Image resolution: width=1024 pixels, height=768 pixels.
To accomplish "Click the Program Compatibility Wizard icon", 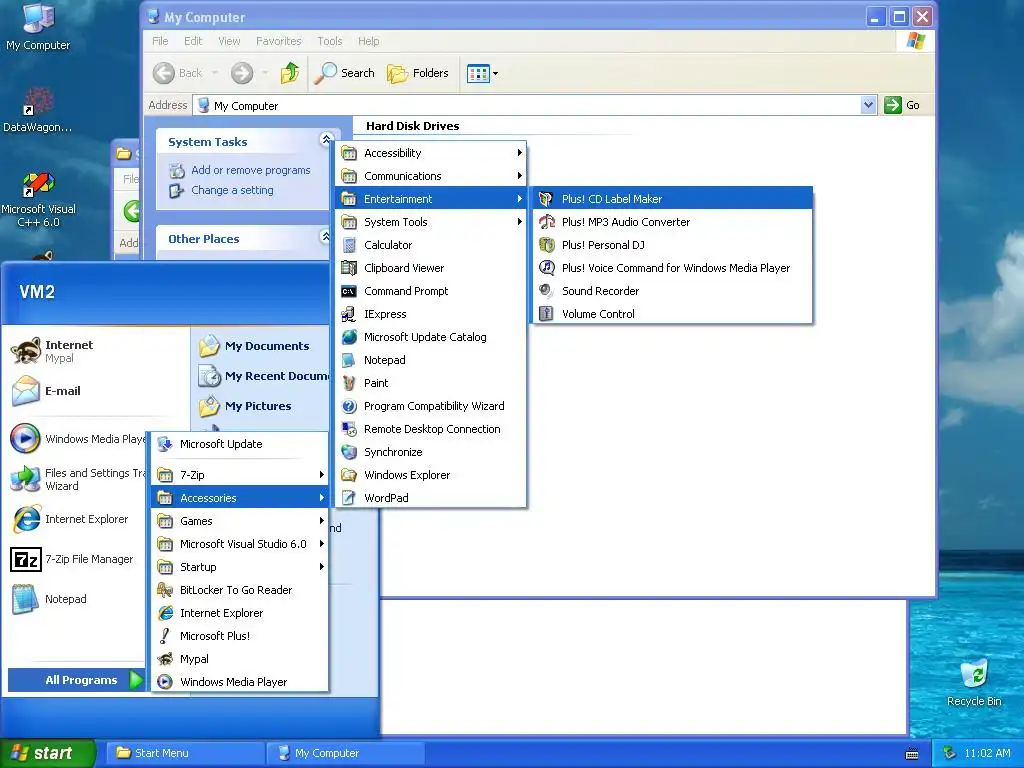I will 349,406.
